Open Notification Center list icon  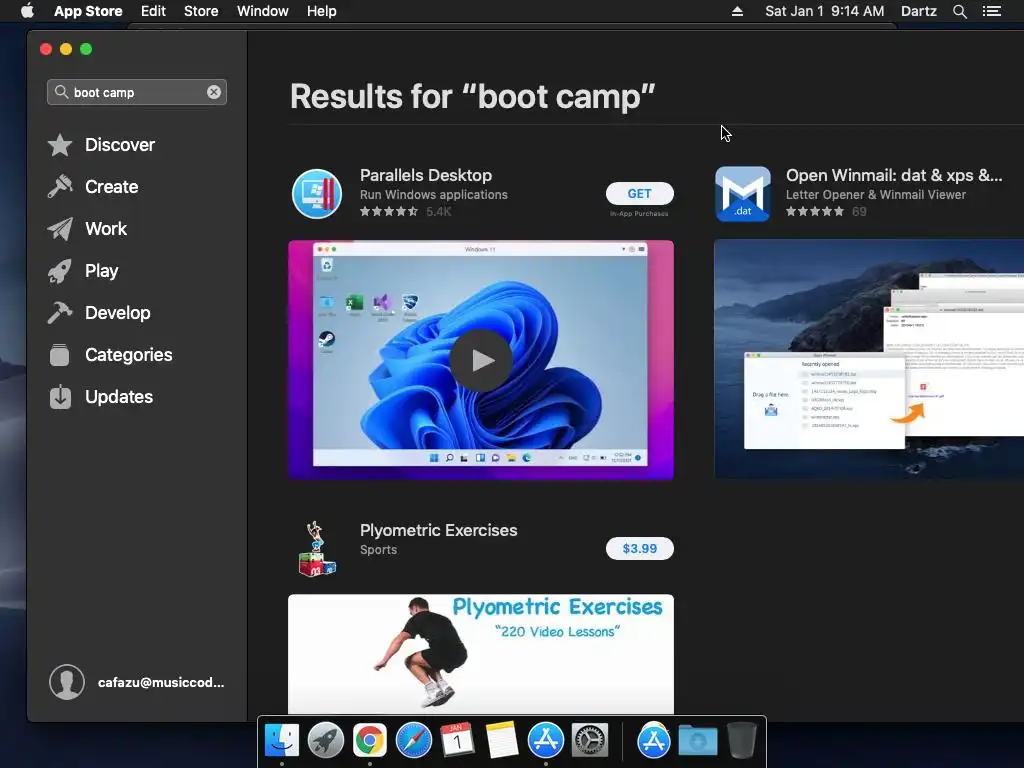coord(992,11)
